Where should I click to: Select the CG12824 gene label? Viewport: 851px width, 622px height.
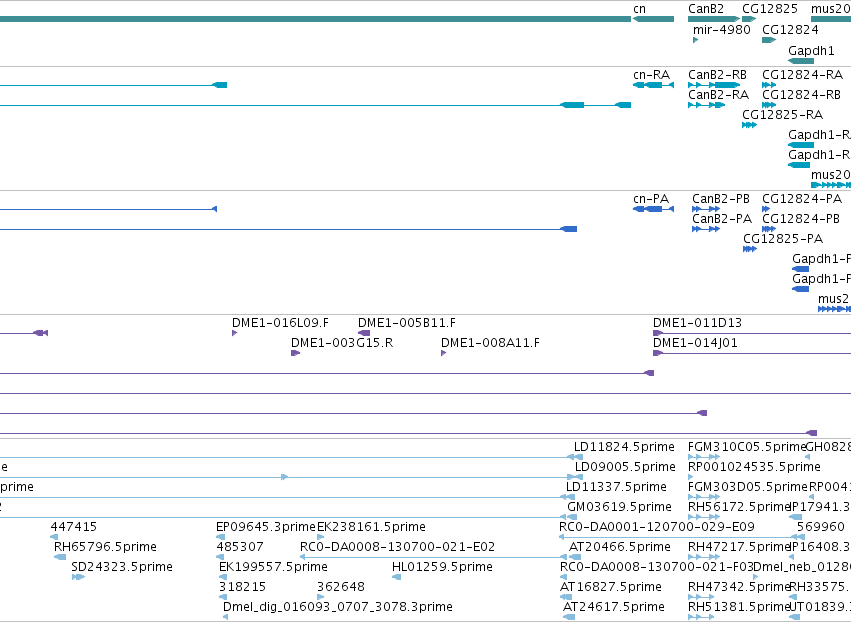[x=790, y=29]
